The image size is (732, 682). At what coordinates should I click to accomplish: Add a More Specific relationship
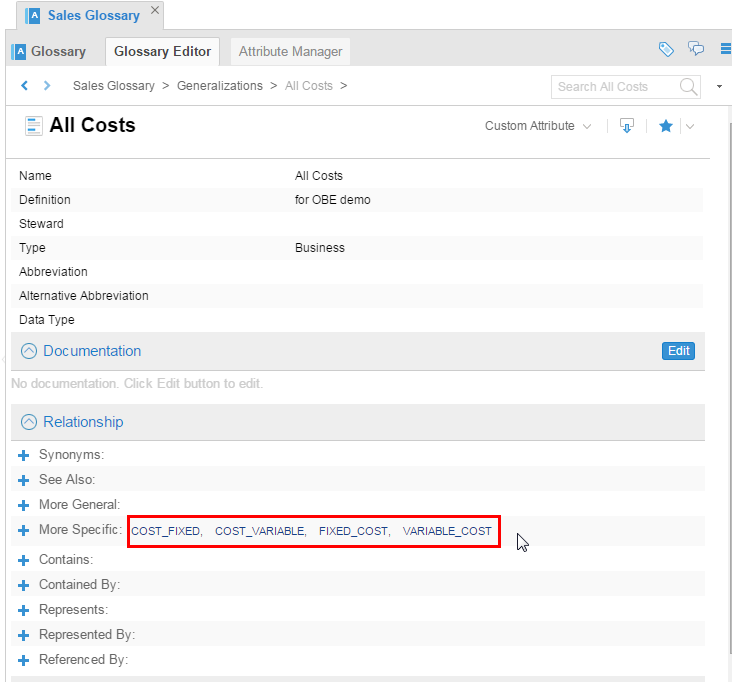point(23,531)
